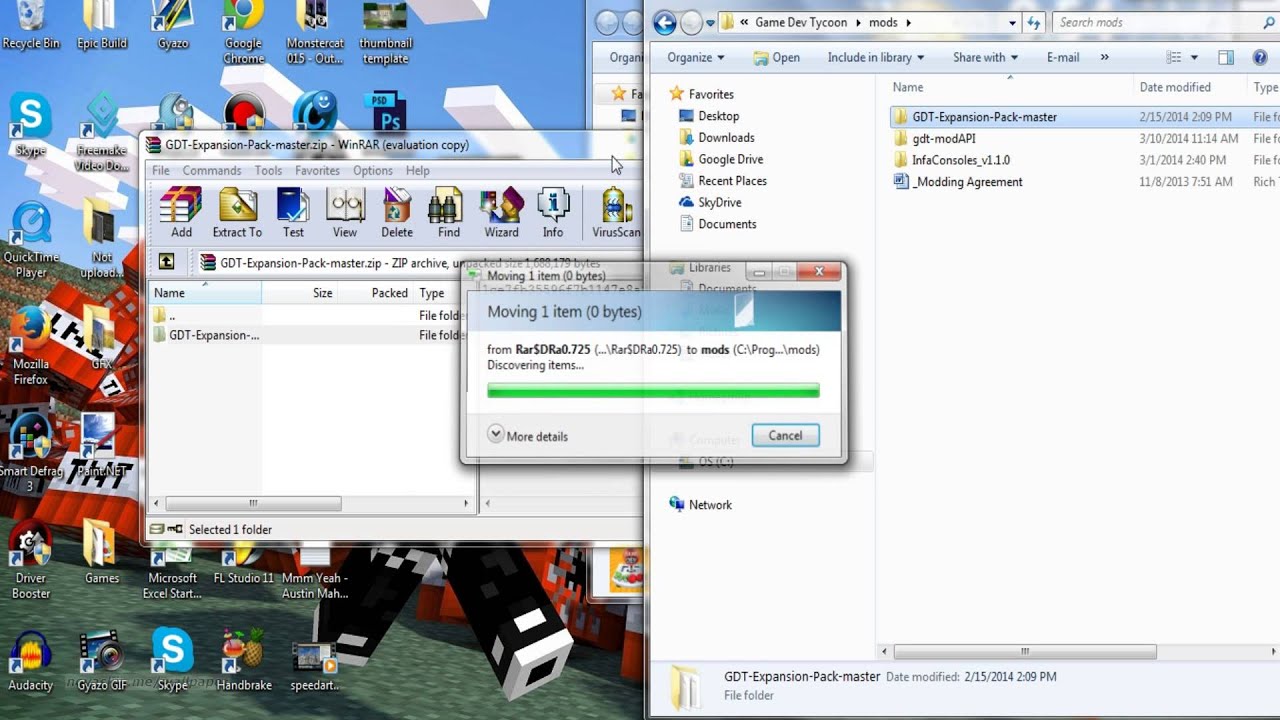1280x720 pixels.
Task: Click the Test archive icon in WinRAR
Action: tap(293, 213)
